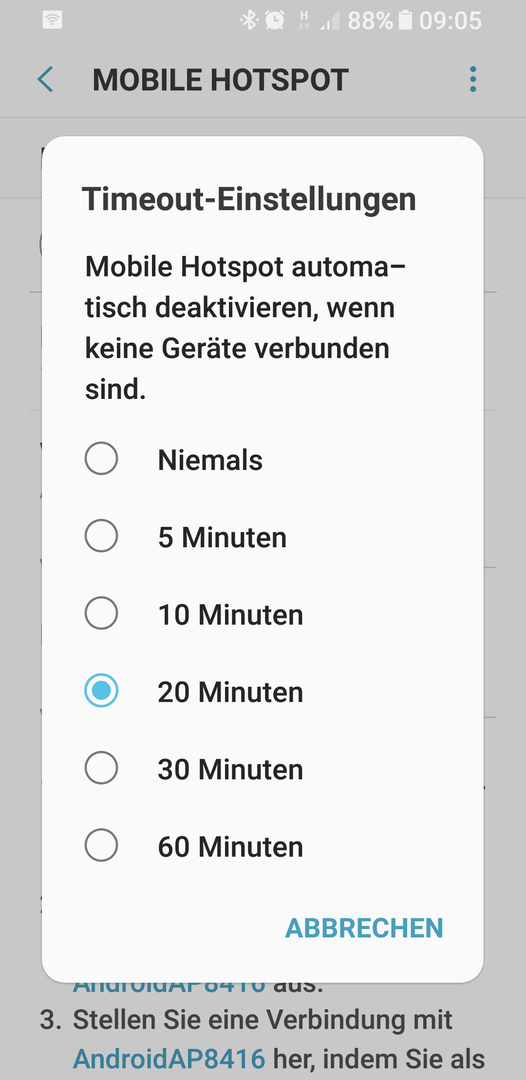
Task: Tap the Abbrechen button
Action: pyautogui.click(x=364, y=928)
